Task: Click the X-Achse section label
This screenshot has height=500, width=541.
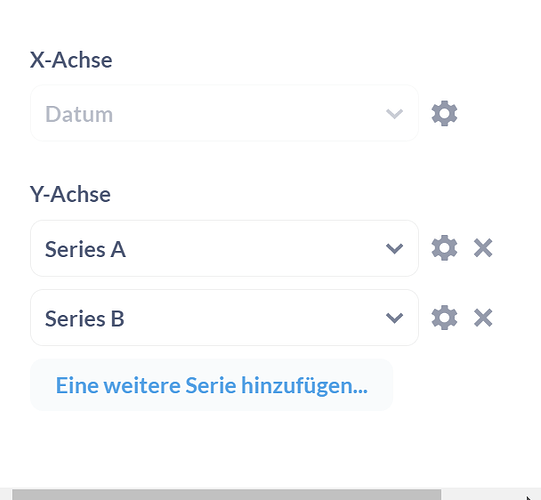Action: tap(71, 60)
